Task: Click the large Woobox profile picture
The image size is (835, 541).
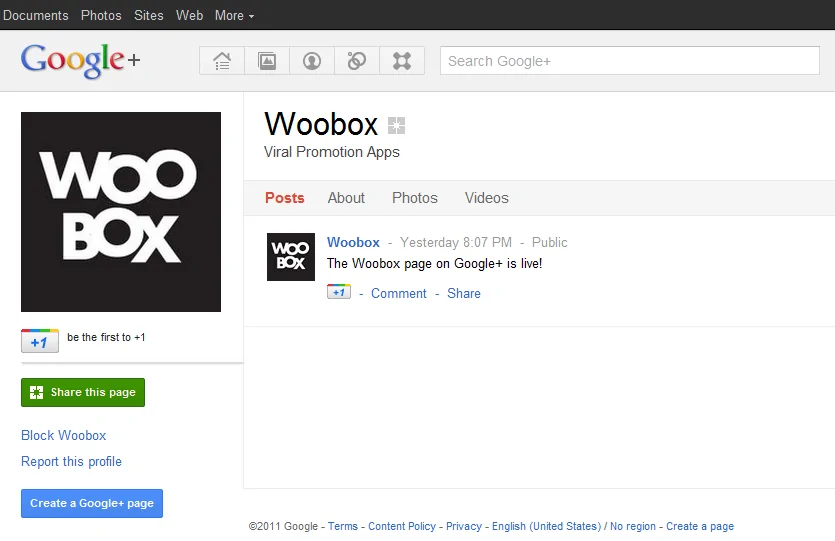Action: click(x=121, y=212)
